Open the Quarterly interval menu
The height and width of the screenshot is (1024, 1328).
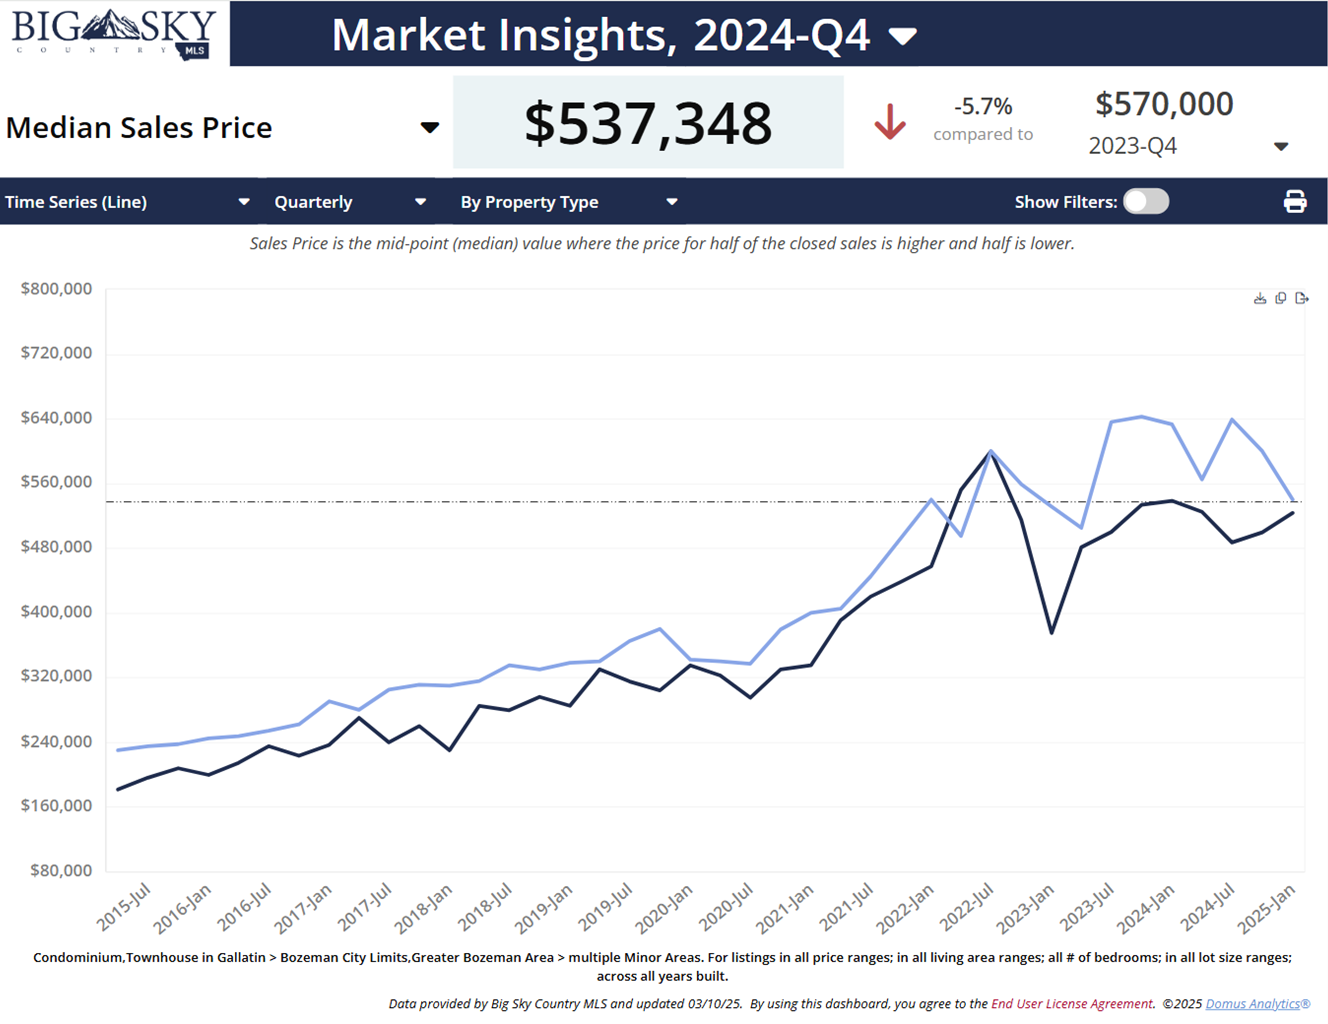[x=420, y=202]
